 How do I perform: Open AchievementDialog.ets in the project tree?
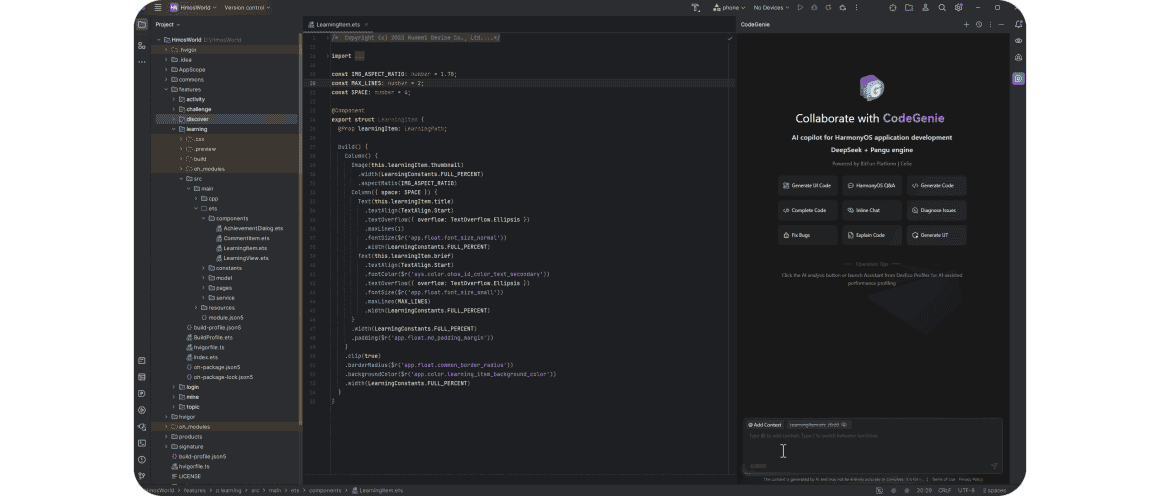(253, 228)
